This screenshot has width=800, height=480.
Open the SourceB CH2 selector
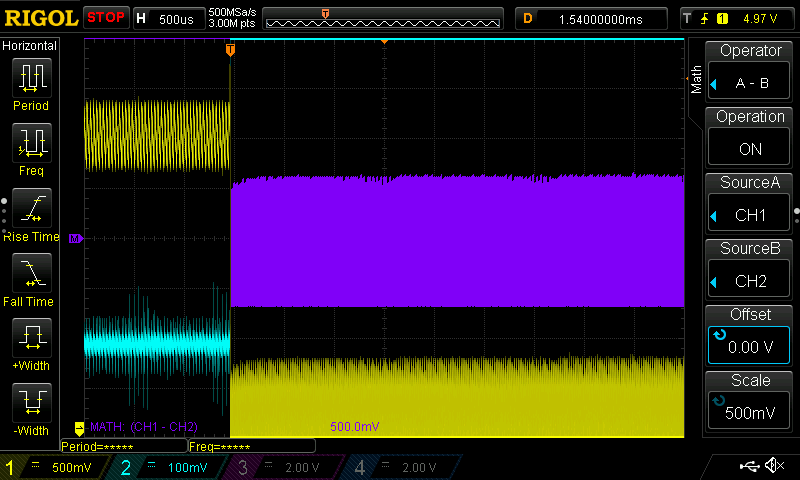(749, 281)
